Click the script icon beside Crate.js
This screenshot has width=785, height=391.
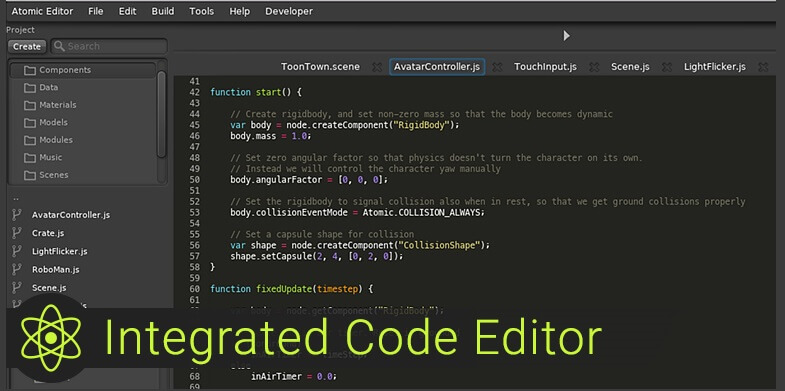(x=17, y=233)
